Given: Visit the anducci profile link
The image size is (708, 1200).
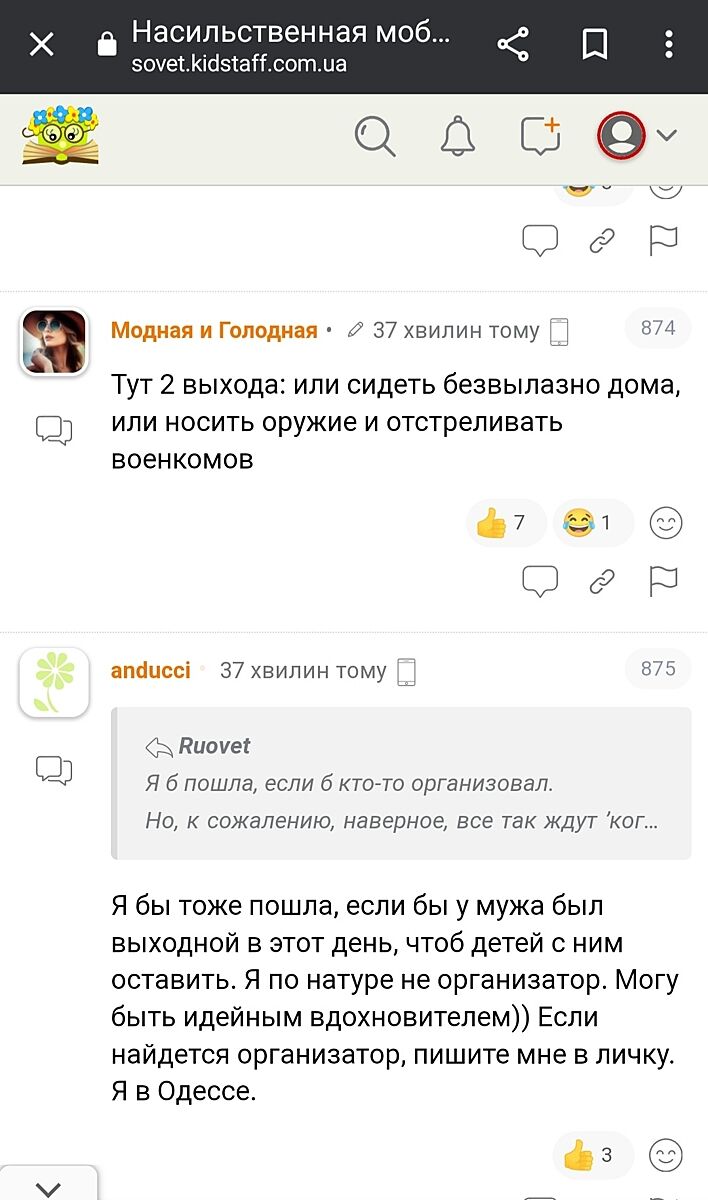Looking at the screenshot, I should (150, 671).
